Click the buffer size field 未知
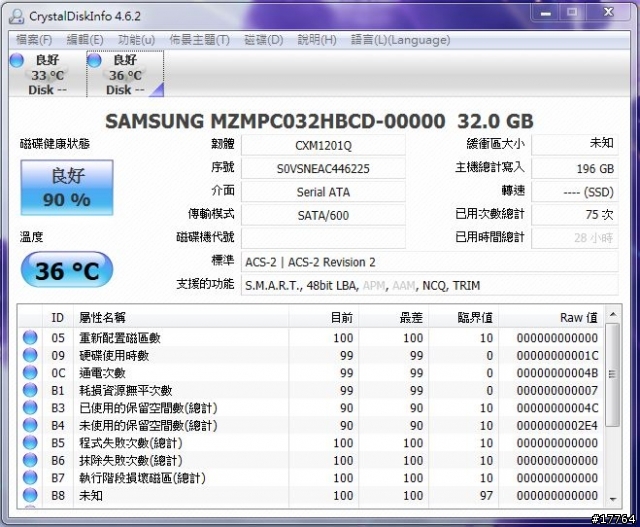Viewport: 640px width, 527px height. 575,145
